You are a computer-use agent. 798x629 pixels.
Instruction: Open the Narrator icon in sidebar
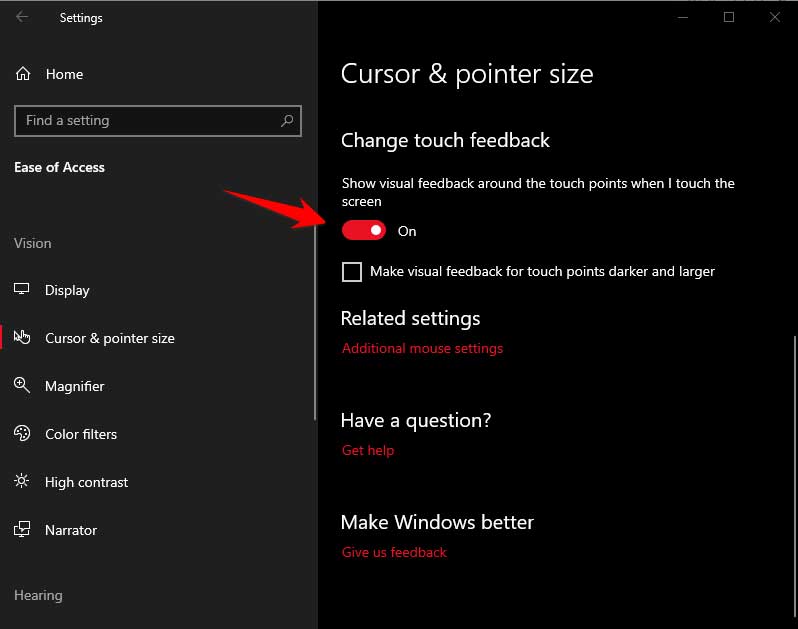(22, 529)
